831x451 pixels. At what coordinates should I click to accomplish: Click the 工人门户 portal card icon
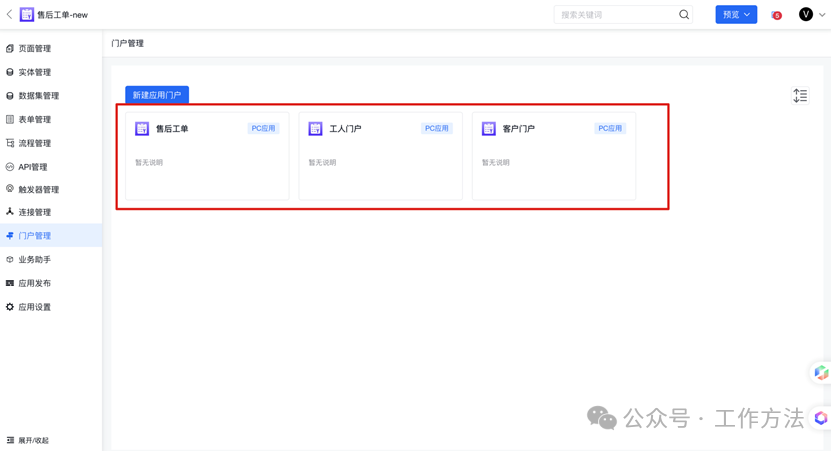coord(315,129)
